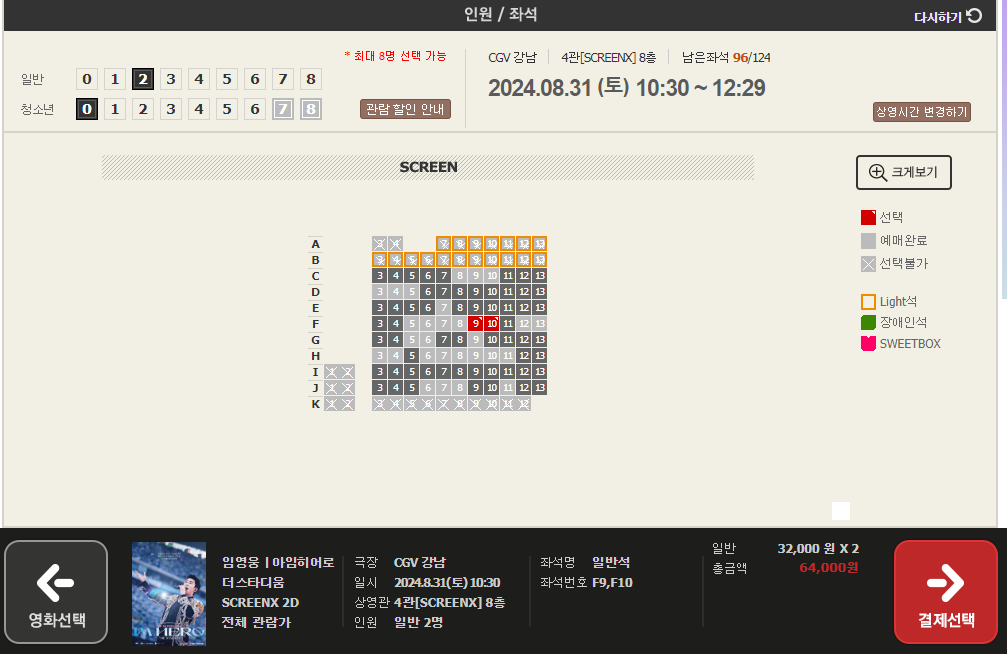Set 일반 count to 5
Image resolution: width=1007 pixels, height=654 pixels.
[227, 79]
